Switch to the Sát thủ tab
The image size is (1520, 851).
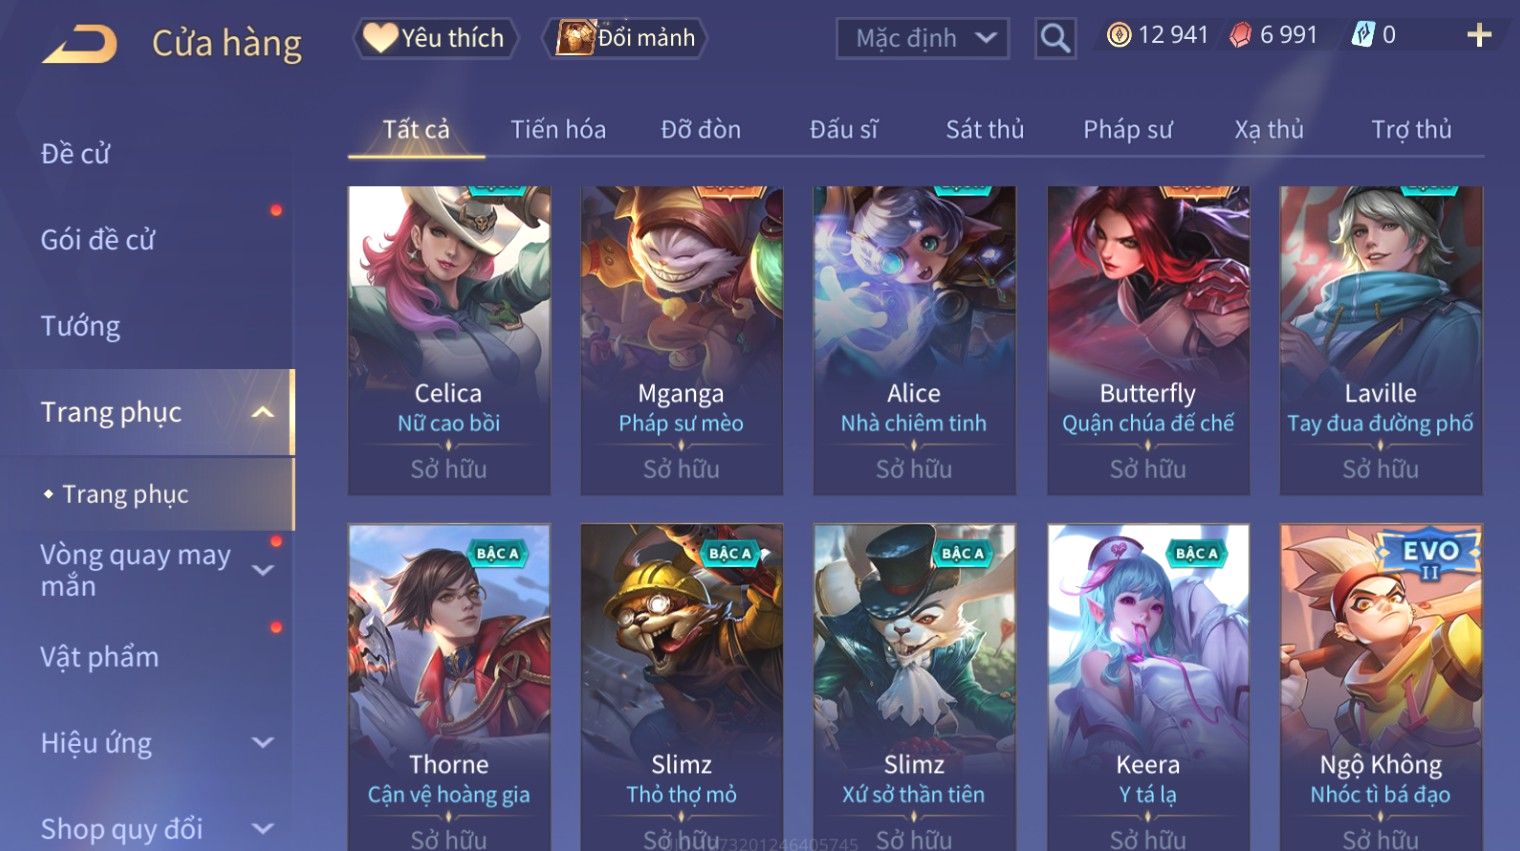[x=985, y=129]
